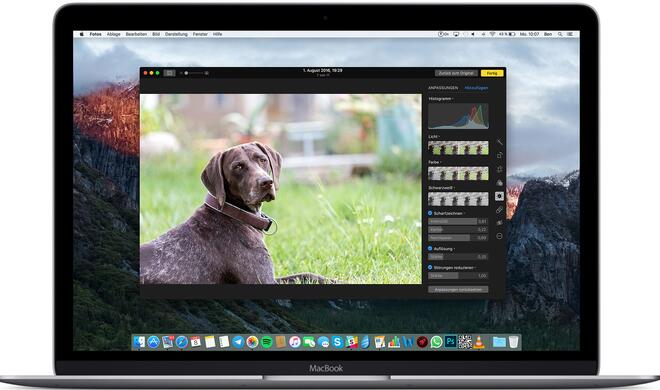
Task: Open the Bearbeiten menu
Action: pos(136,34)
